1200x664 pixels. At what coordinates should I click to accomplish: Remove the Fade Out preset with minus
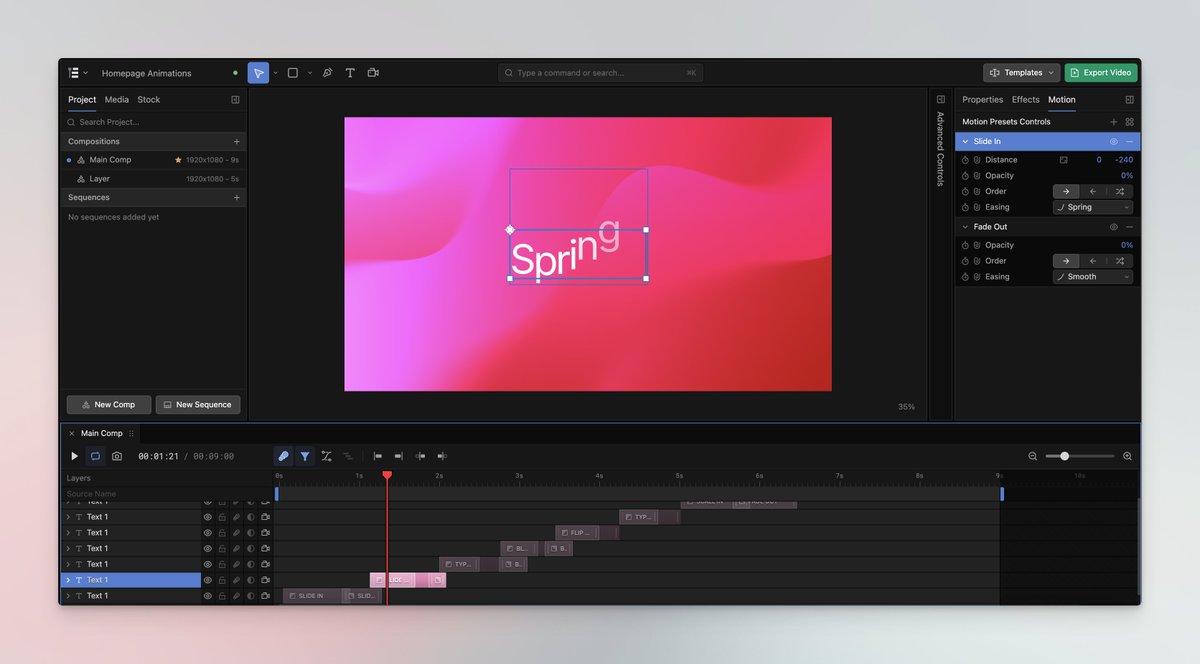click(x=1129, y=227)
